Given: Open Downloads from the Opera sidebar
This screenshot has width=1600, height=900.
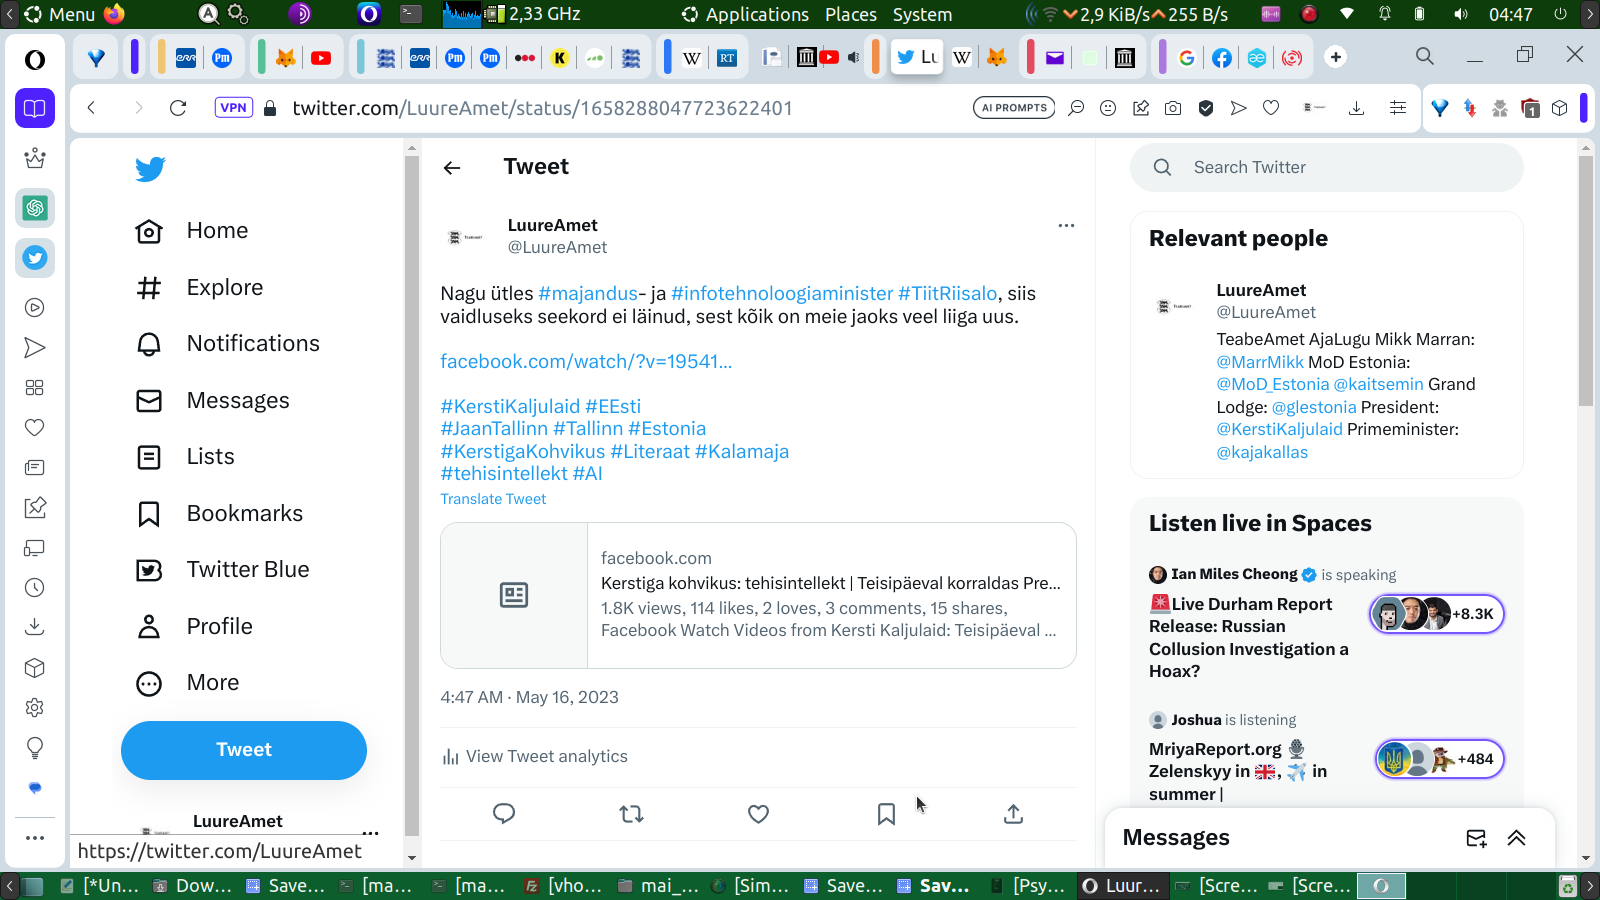Looking at the screenshot, I should coord(35,627).
